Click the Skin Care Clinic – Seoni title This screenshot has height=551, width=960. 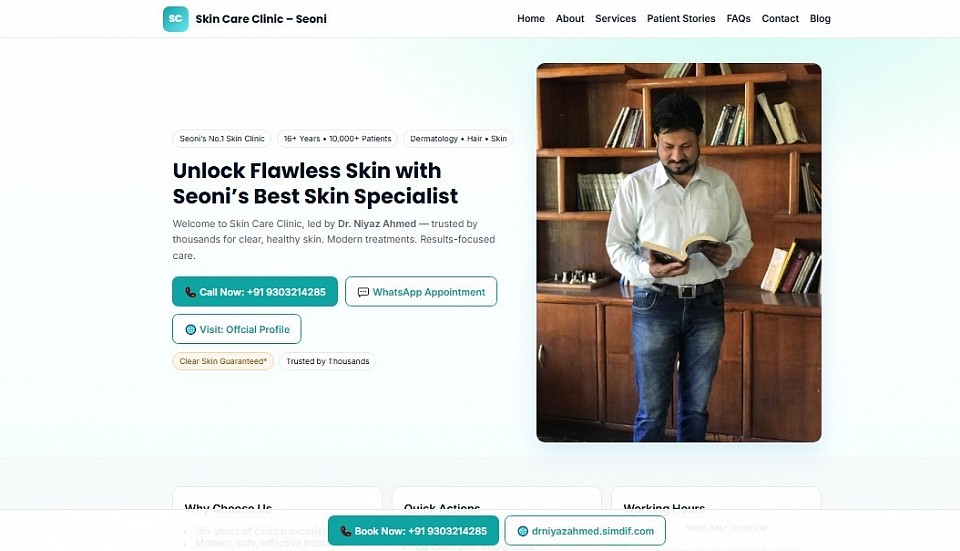pos(261,19)
